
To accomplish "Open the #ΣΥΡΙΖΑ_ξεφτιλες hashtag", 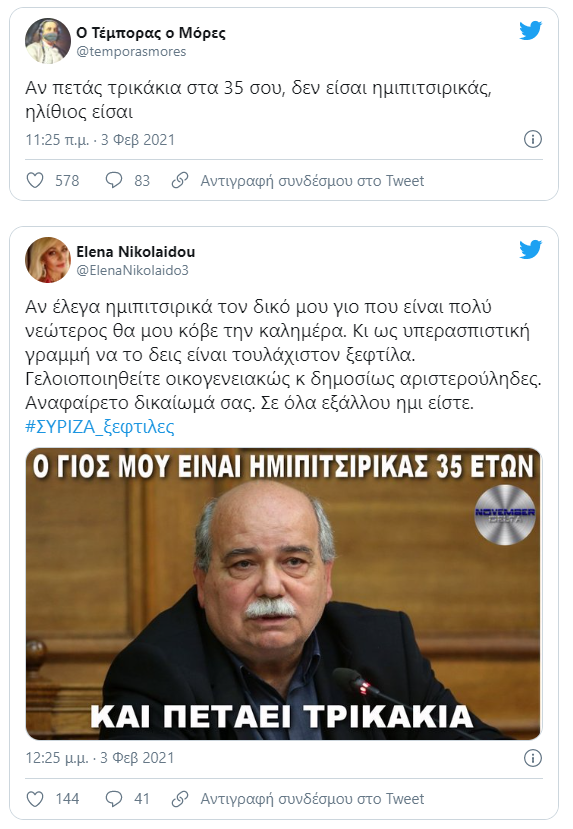I will pos(100,427).
